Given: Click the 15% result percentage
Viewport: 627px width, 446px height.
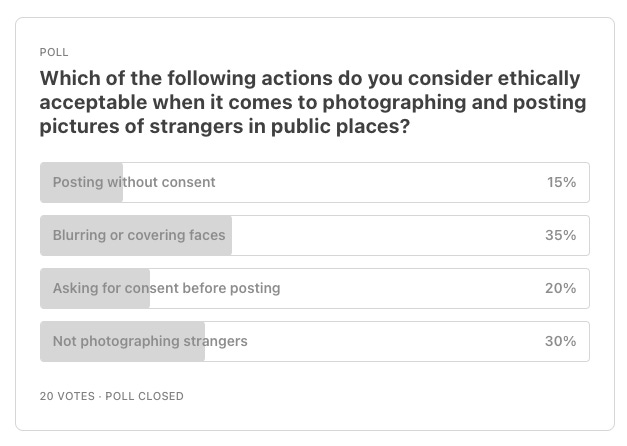Looking at the screenshot, I should click(561, 182).
